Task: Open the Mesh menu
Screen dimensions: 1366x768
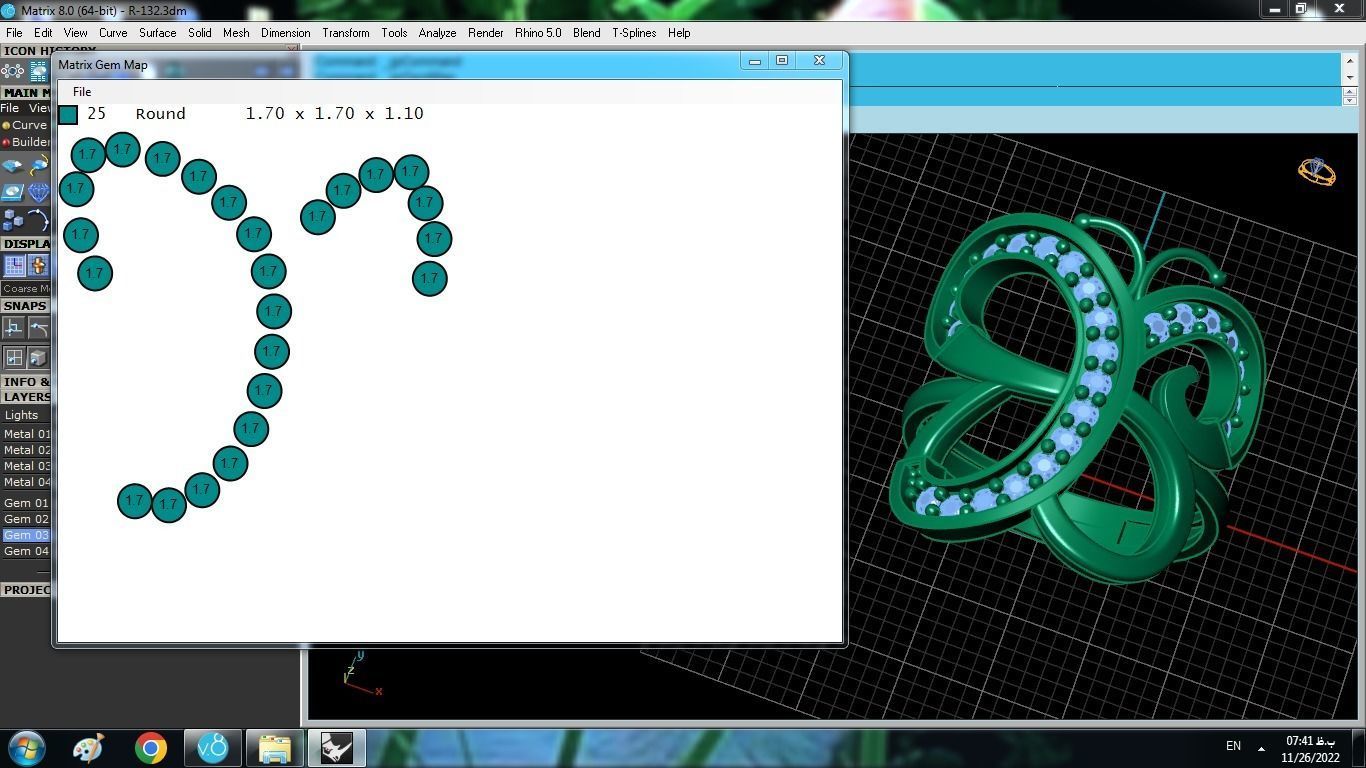Action: [x=236, y=33]
